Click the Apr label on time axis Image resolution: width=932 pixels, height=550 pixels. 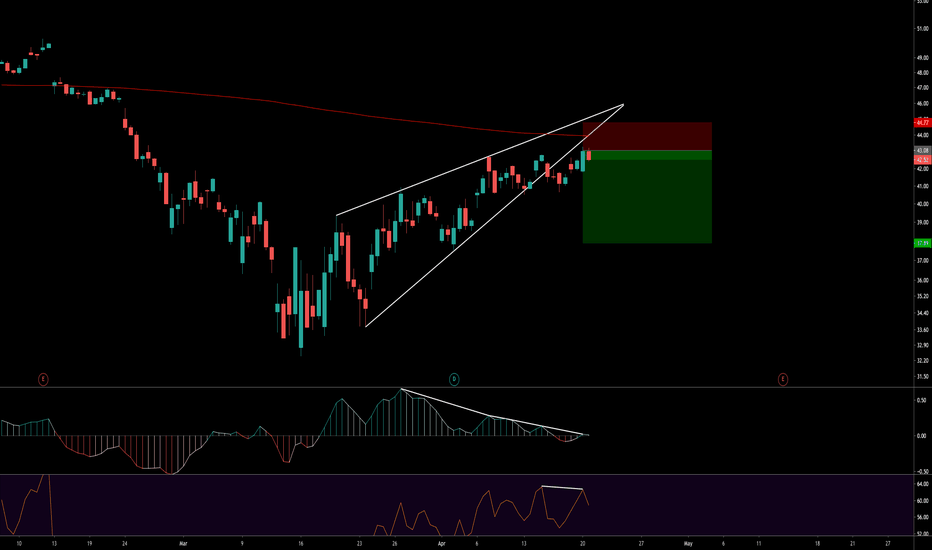[441, 543]
